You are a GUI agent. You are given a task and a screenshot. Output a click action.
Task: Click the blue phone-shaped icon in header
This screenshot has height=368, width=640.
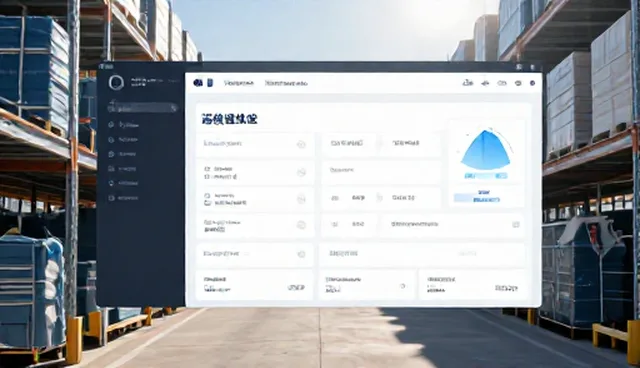tap(210, 83)
